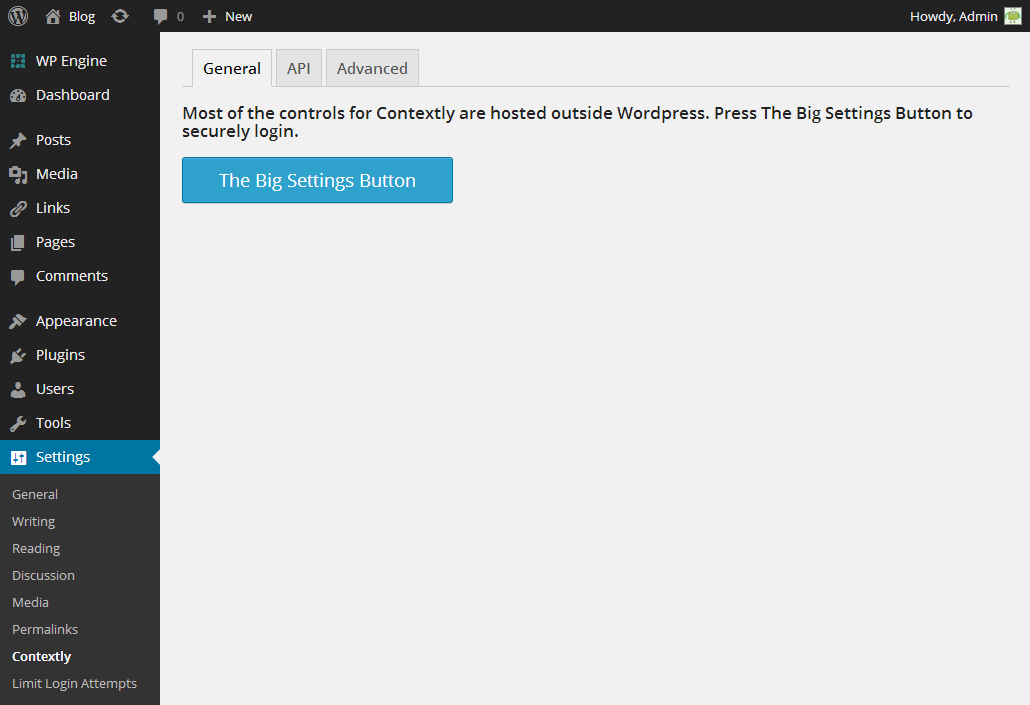The image size is (1030, 705).
Task: Click the Tools wrench icon
Action: (18, 424)
